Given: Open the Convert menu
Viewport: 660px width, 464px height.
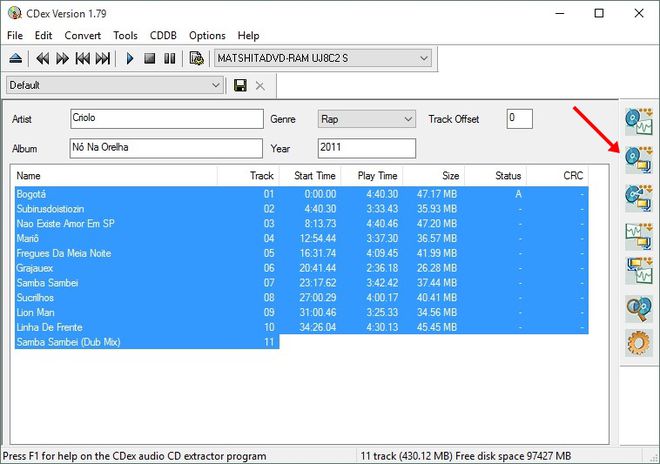Looking at the screenshot, I should 82,35.
